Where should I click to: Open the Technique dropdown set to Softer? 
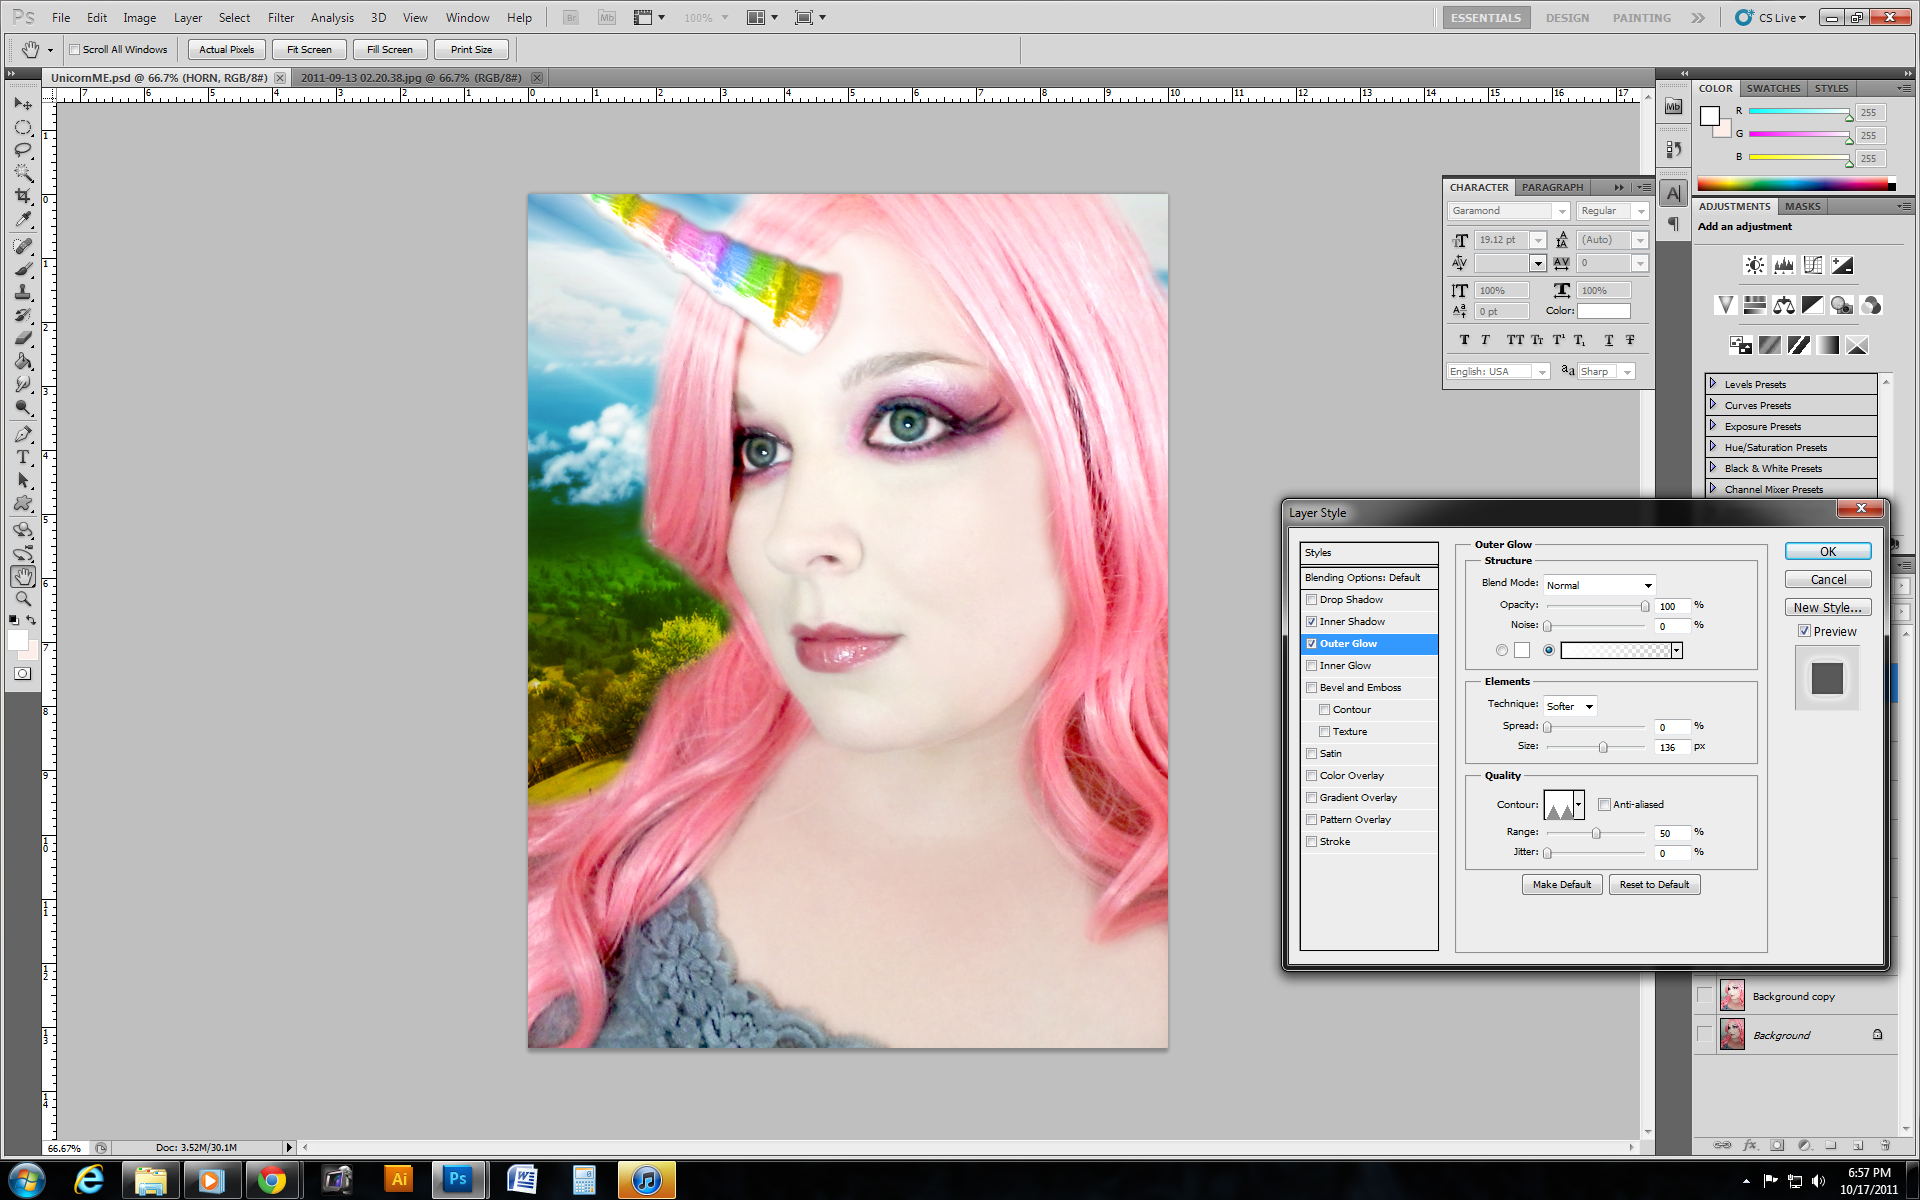[1570, 706]
